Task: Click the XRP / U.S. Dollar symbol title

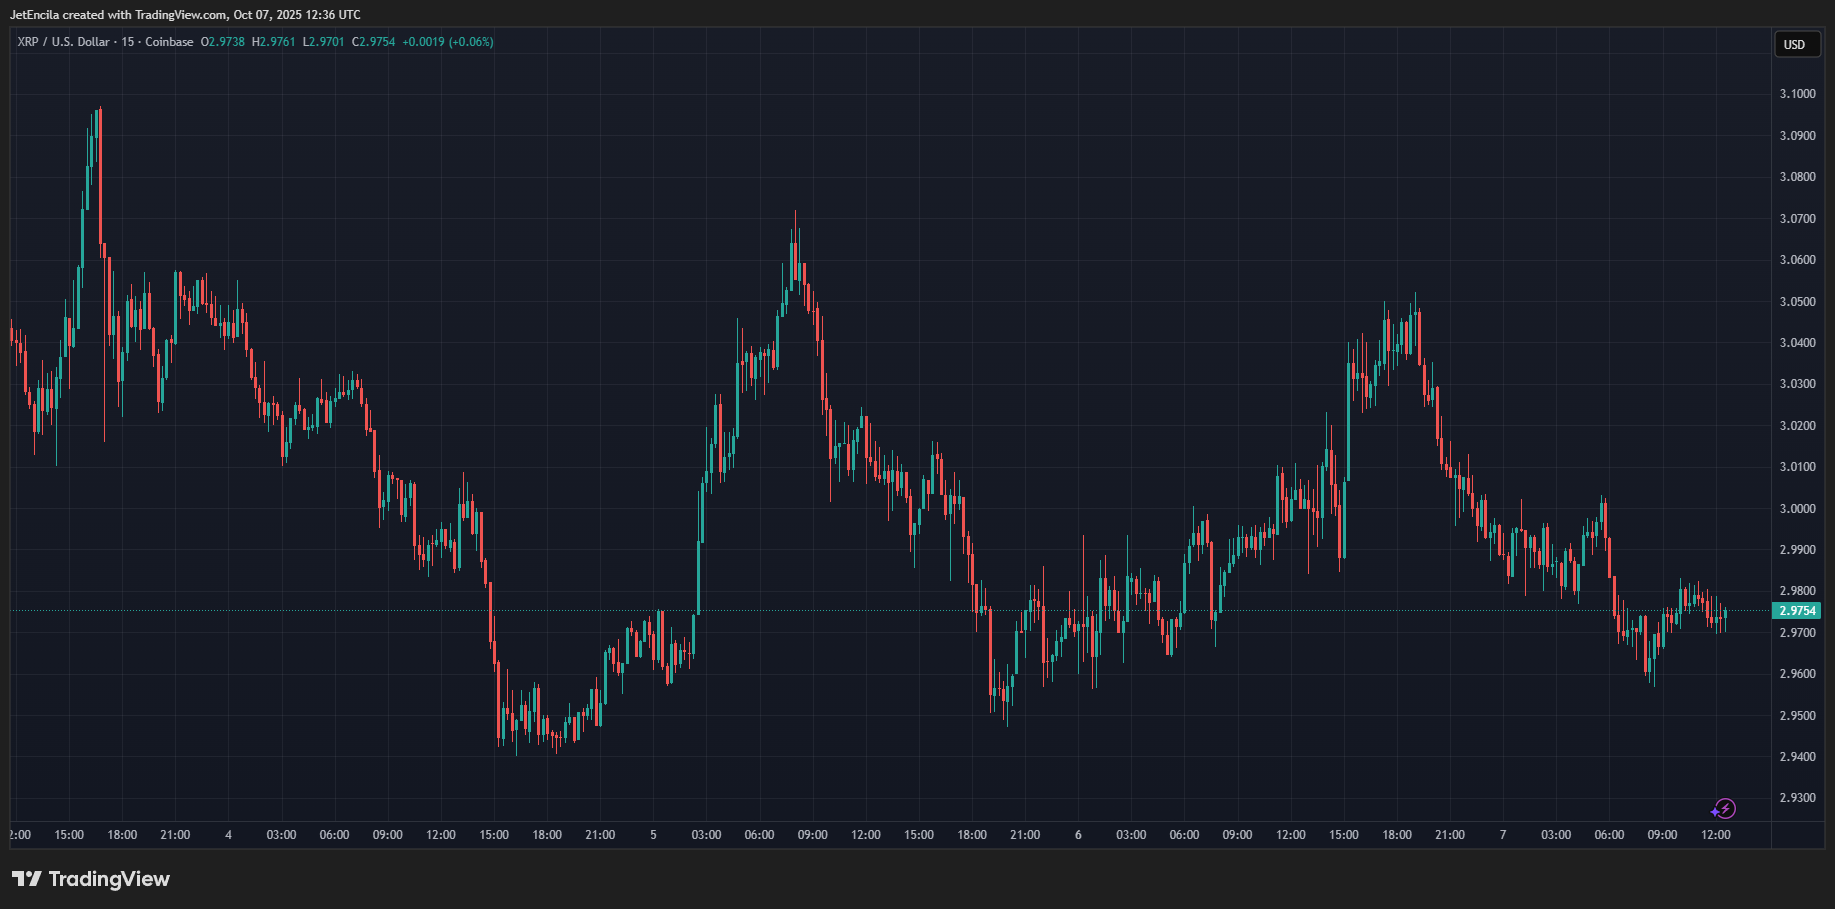Action: (63, 42)
